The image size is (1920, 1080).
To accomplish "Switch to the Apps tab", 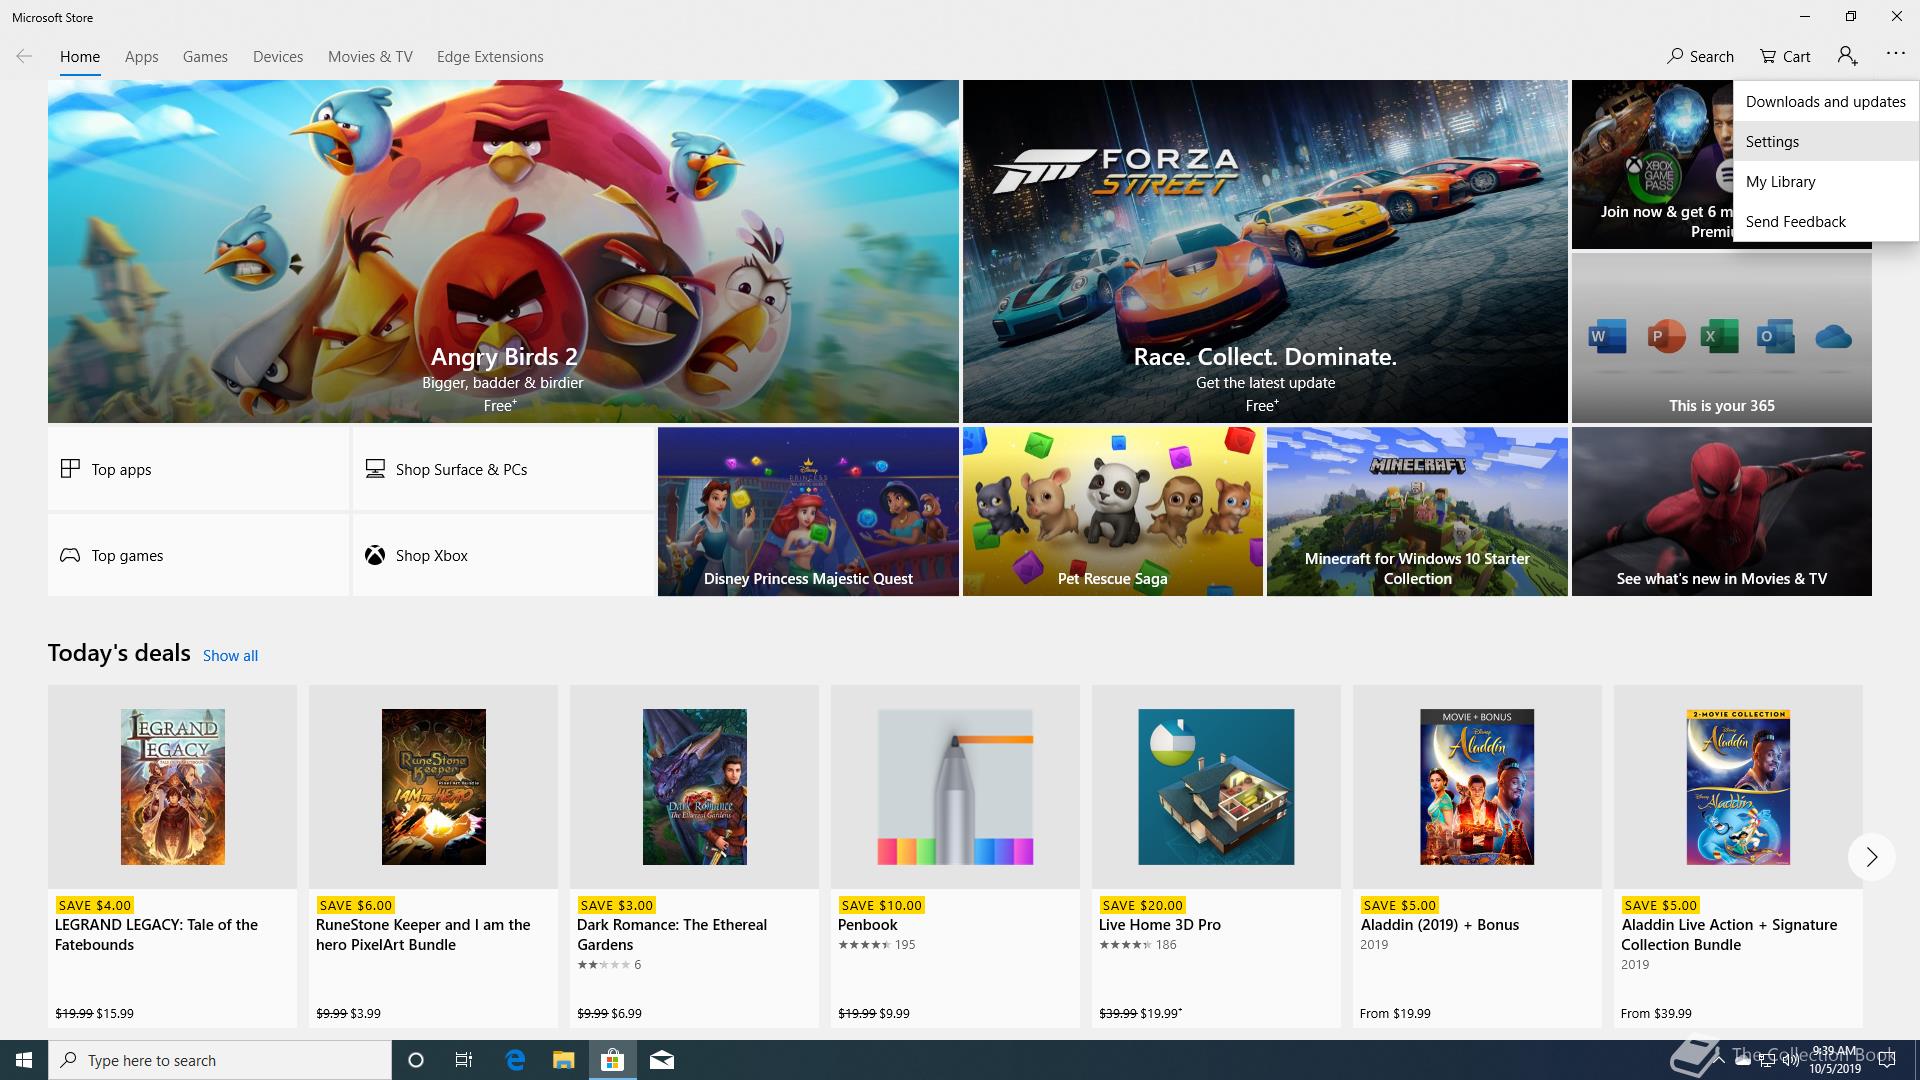I will (x=141, y=57).
